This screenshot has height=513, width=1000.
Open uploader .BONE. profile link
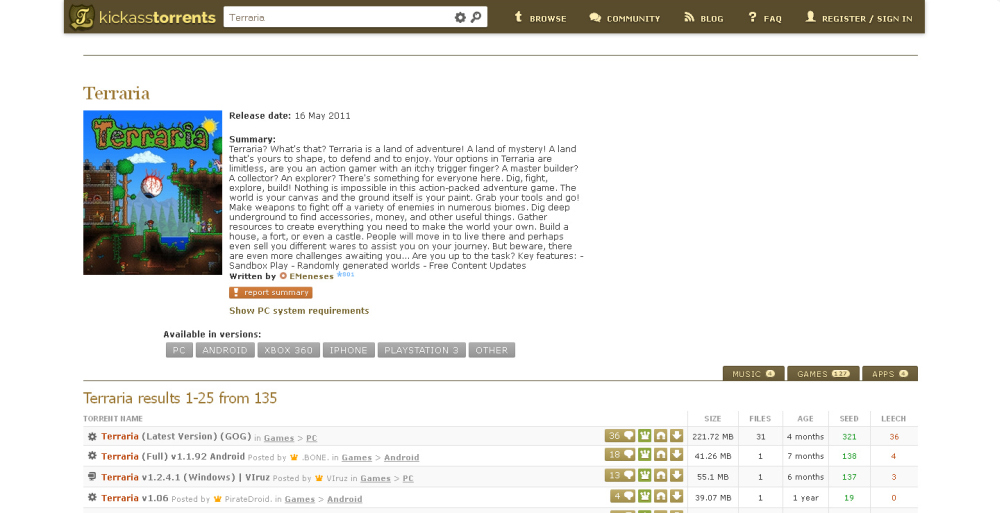pos(314,457)
